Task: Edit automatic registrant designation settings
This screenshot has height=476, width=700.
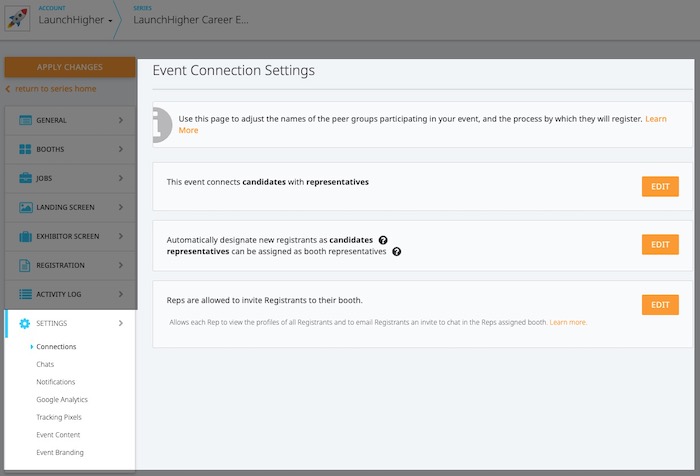Action: 660,245
